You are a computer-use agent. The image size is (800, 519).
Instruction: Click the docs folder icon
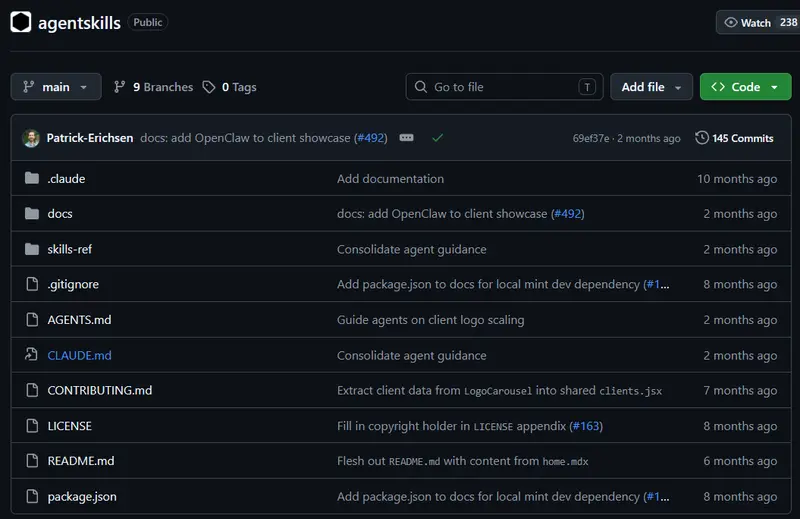click(32, 213)
